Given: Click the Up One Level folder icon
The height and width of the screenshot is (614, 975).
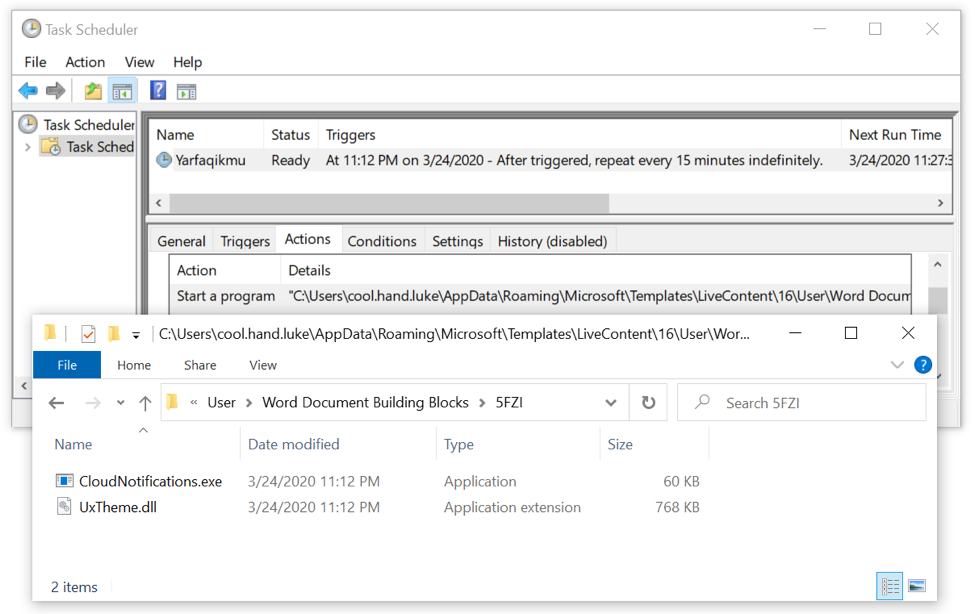Looking at the screenshot, I should pos(93,91).
